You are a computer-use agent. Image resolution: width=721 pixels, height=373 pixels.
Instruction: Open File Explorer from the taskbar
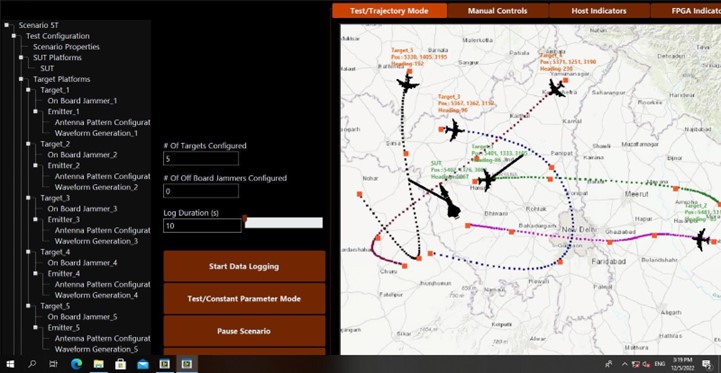pyautogui.click(x=98, y=364)
